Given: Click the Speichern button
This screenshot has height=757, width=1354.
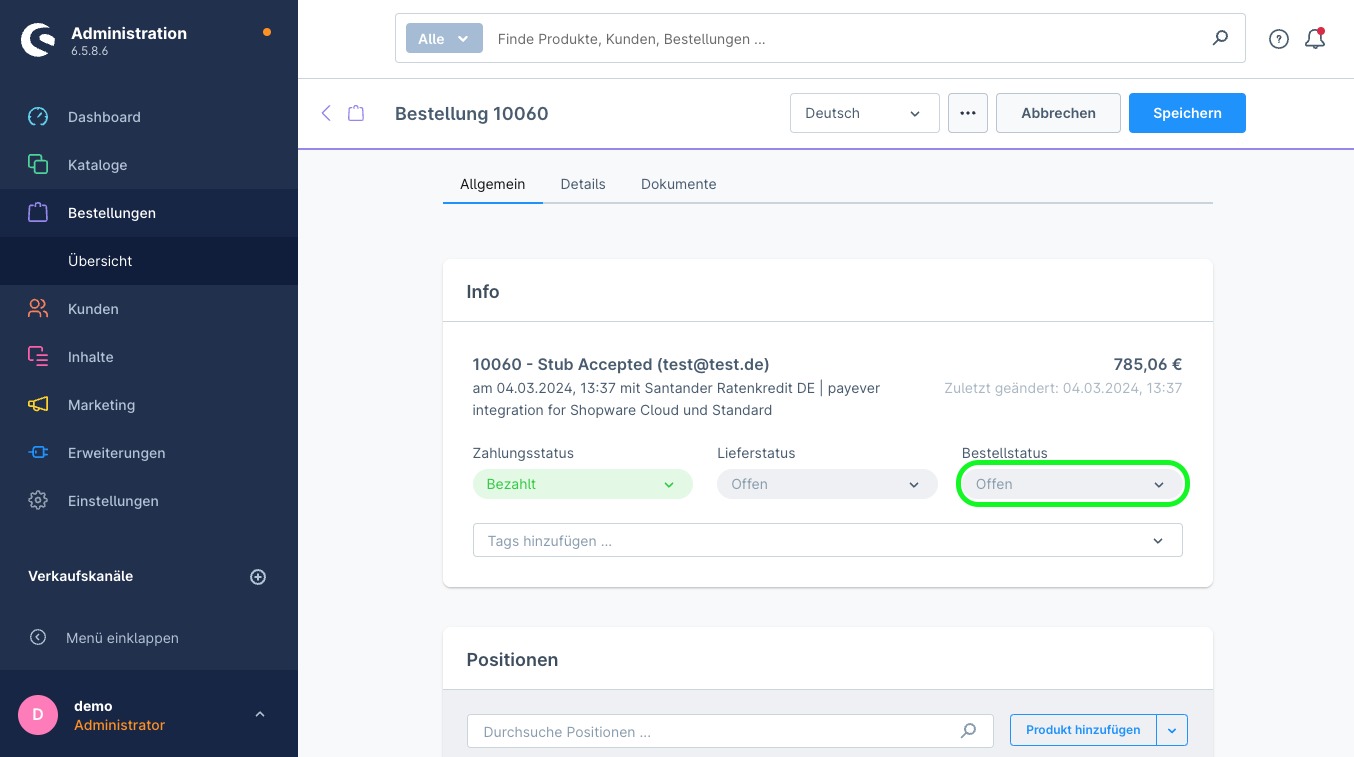Looking at the screenshot, I should point(1187,113).
